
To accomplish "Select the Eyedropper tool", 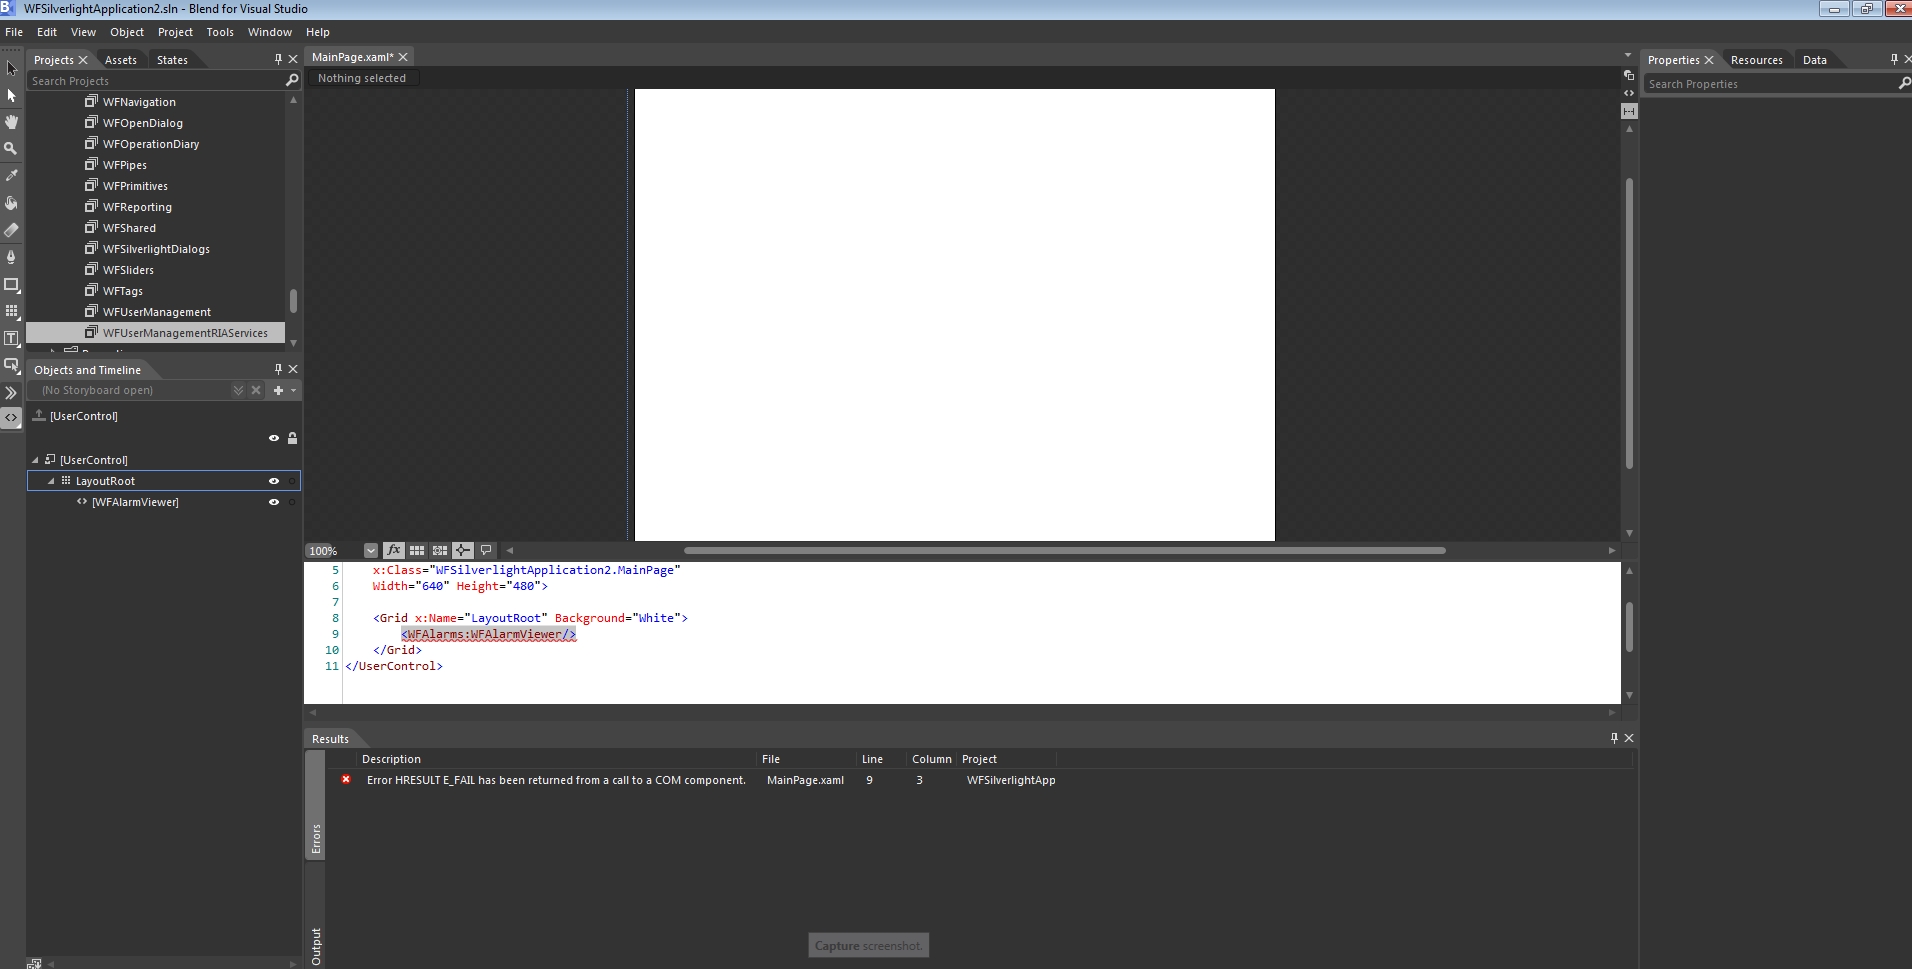I will pos(12,175).
